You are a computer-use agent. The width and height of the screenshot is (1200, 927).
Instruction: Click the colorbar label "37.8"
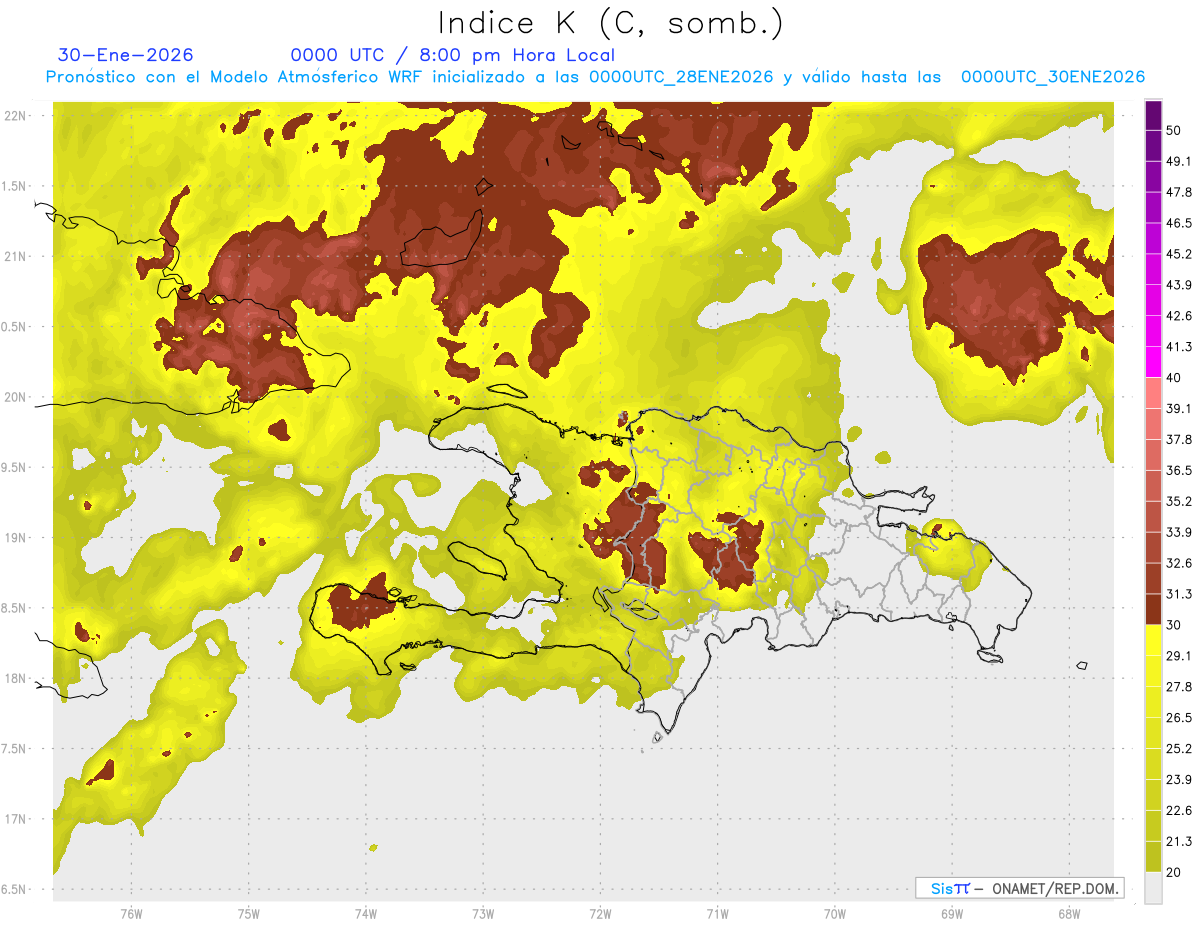pos(1179,440)
